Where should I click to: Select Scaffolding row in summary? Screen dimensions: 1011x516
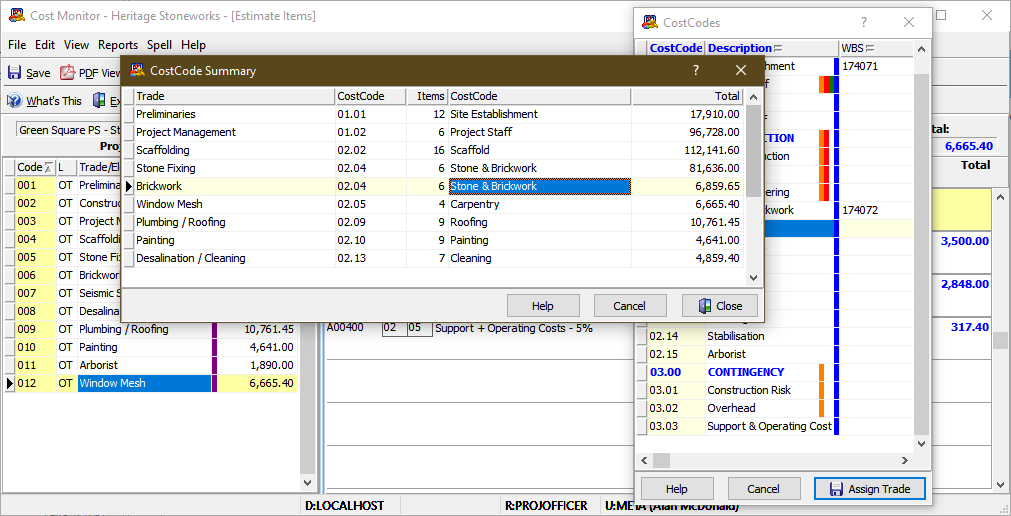433,150
